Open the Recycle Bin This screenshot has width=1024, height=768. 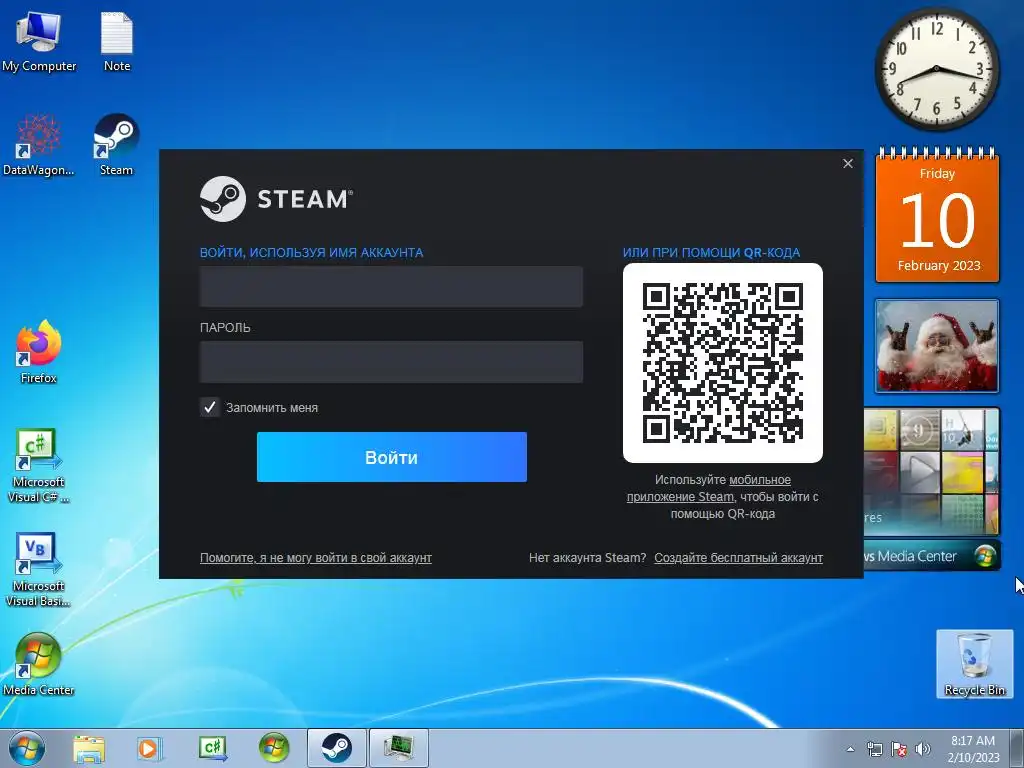coord(974,664)
